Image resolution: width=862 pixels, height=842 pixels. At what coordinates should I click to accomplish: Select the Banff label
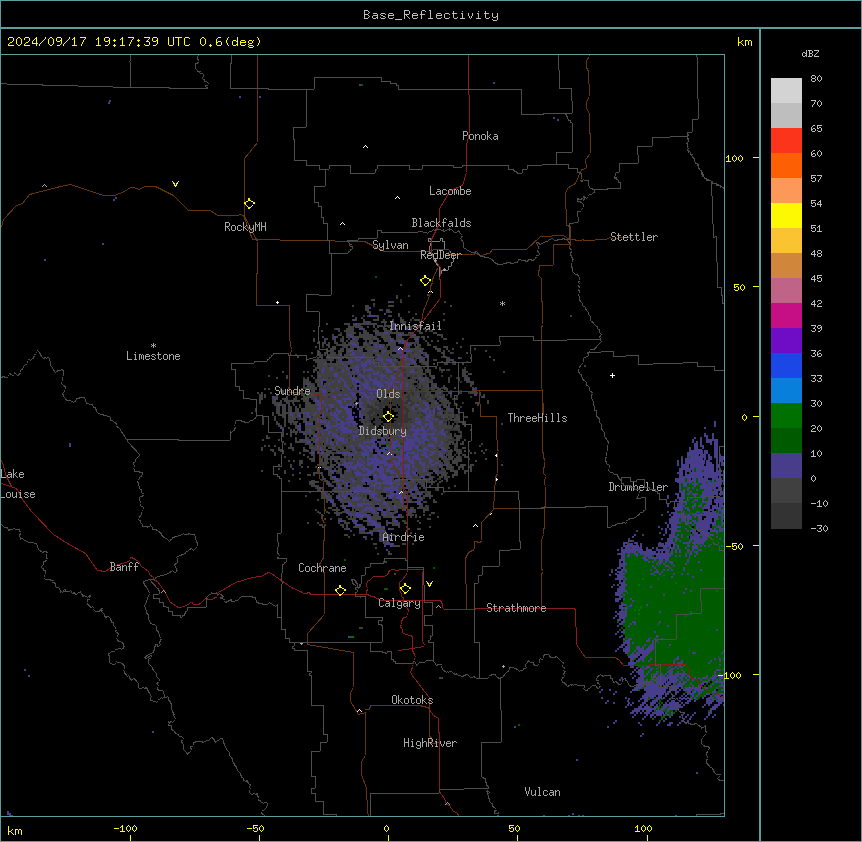point(124,567)
